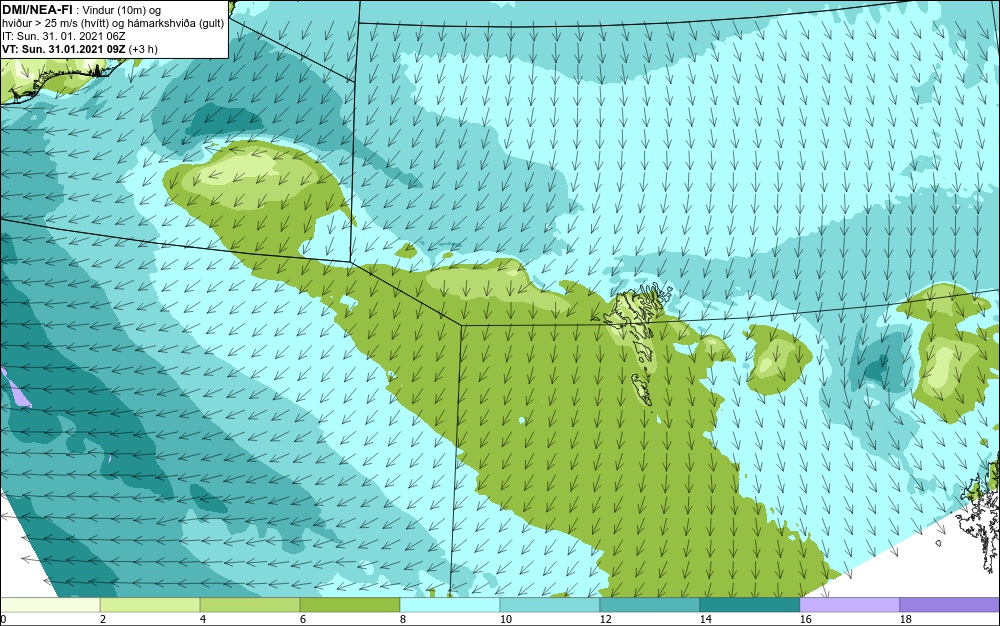Click the 4–6 m/s green legend swatch
The image size is (1000, 626).
250,604
